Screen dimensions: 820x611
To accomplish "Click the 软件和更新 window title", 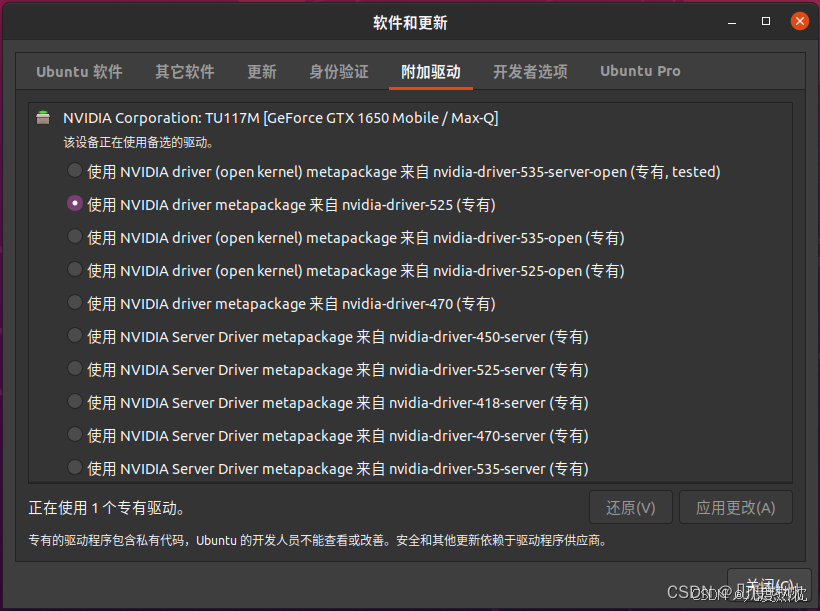I will (410, 22).
